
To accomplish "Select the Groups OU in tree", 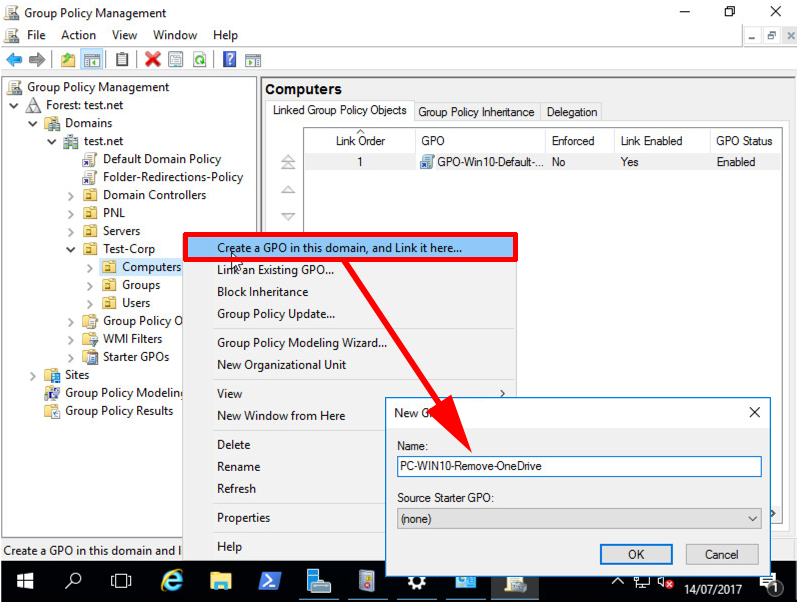I will point(141,285).
